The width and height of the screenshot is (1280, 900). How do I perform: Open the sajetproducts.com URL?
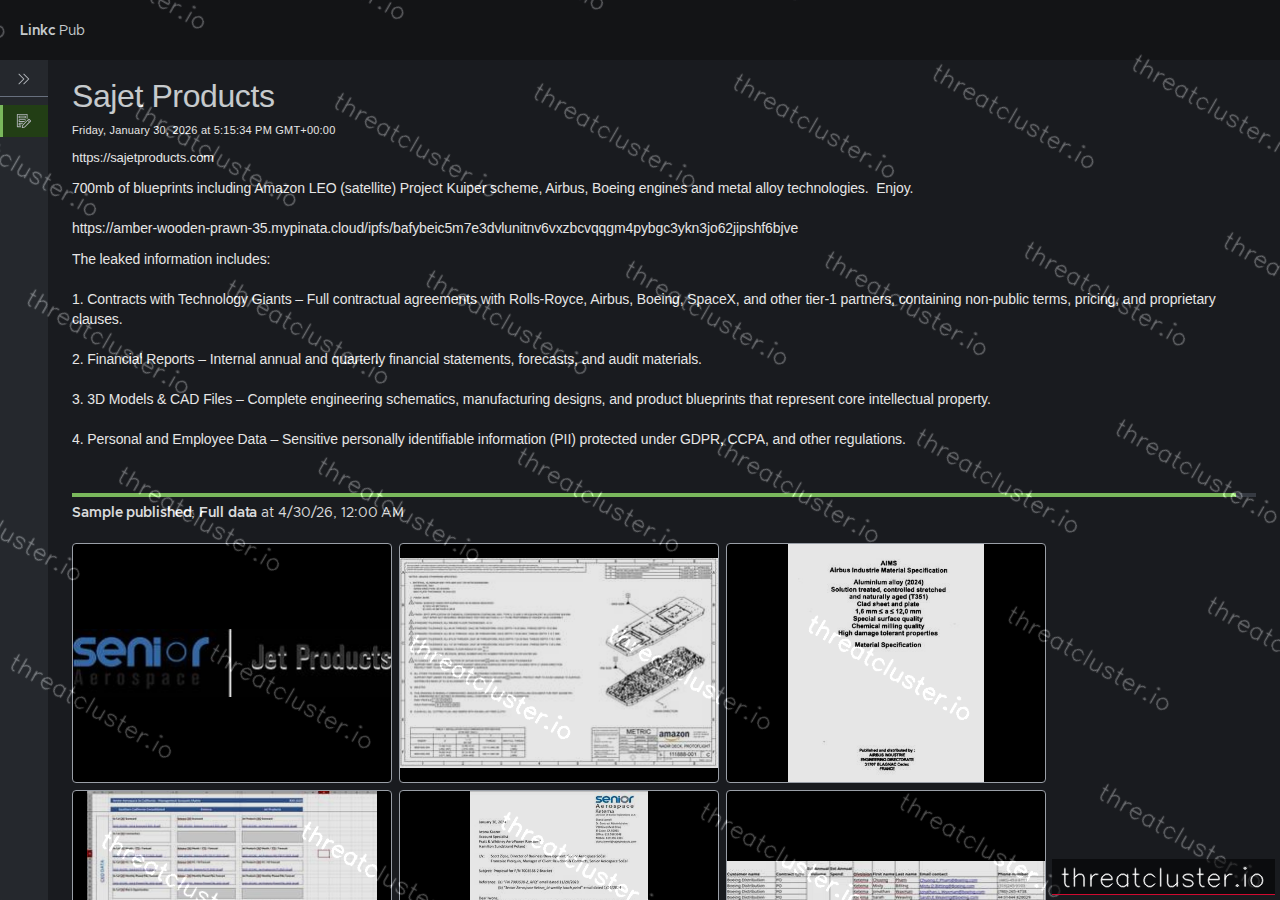tap(143, 158)
